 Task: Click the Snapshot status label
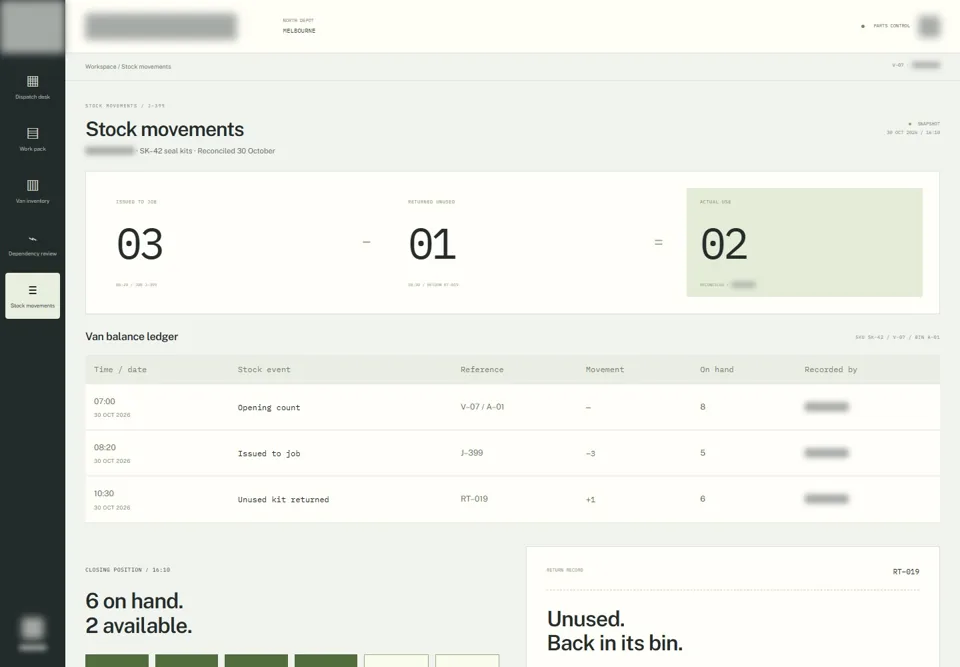click(x=929, y=124)
